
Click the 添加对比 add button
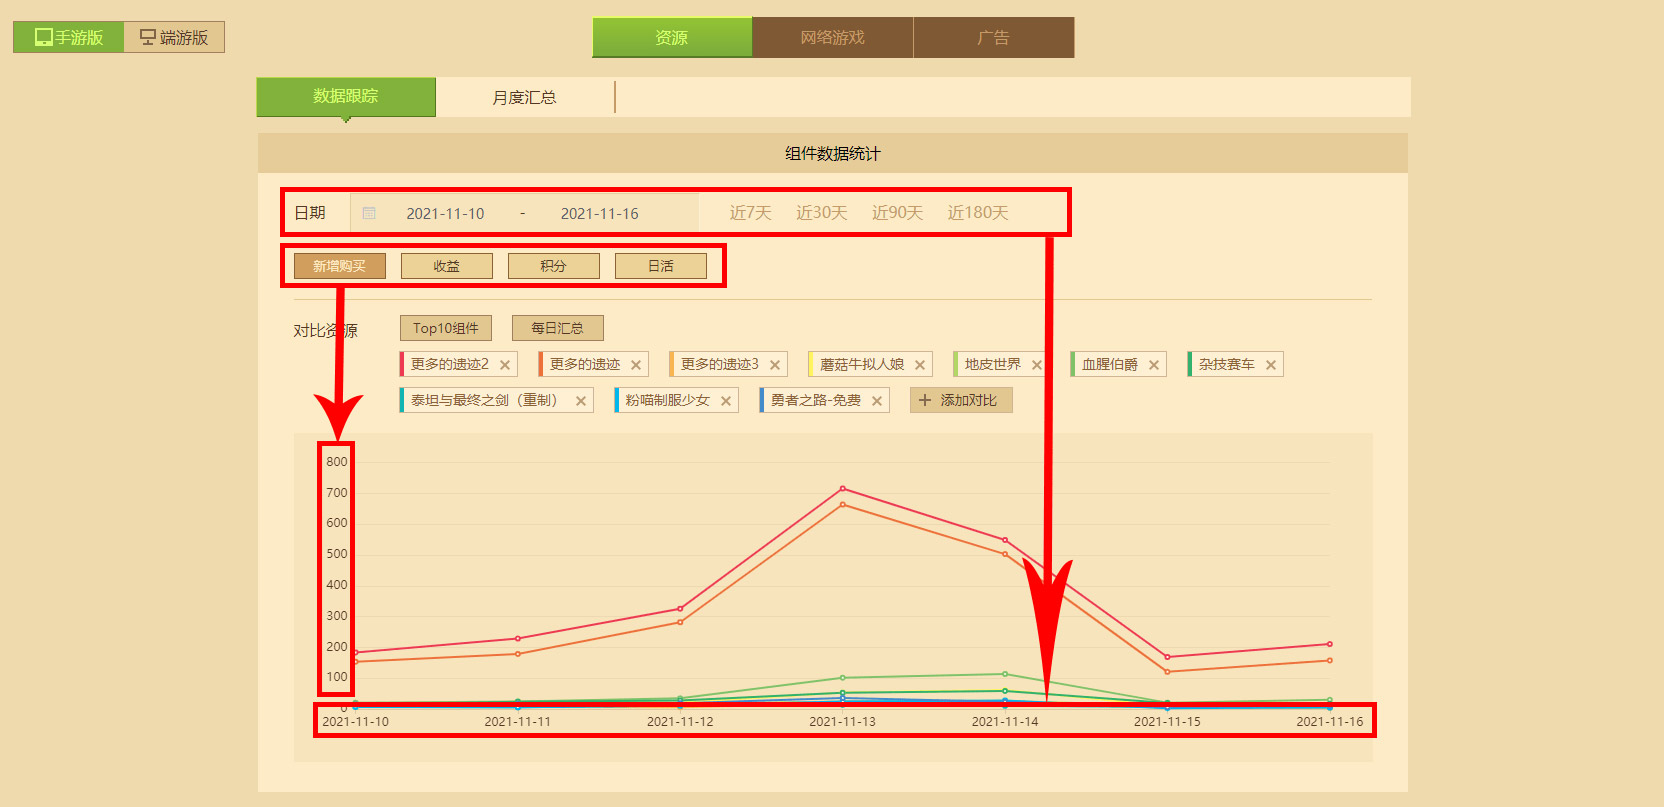[961, 400]
